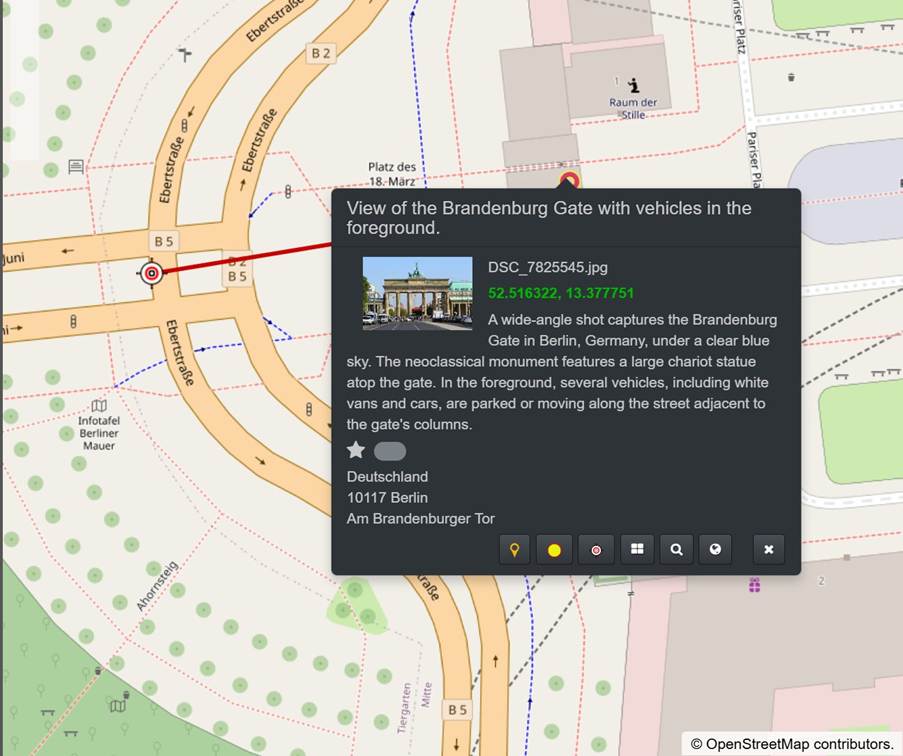Open the Brandenburg Gate photo thumbnail
The image size is (903, 756).
click(x=418, y=293)
